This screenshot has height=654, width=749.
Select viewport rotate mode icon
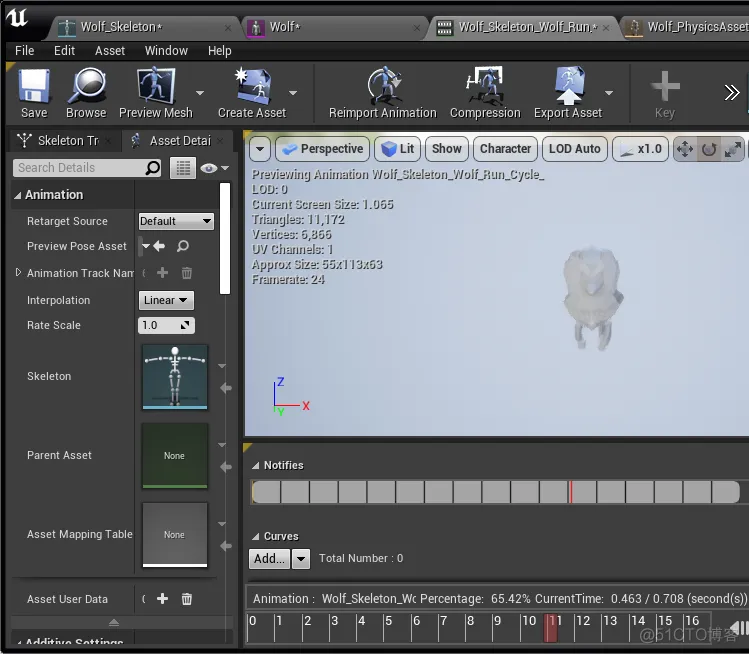[x=709, y=150]
